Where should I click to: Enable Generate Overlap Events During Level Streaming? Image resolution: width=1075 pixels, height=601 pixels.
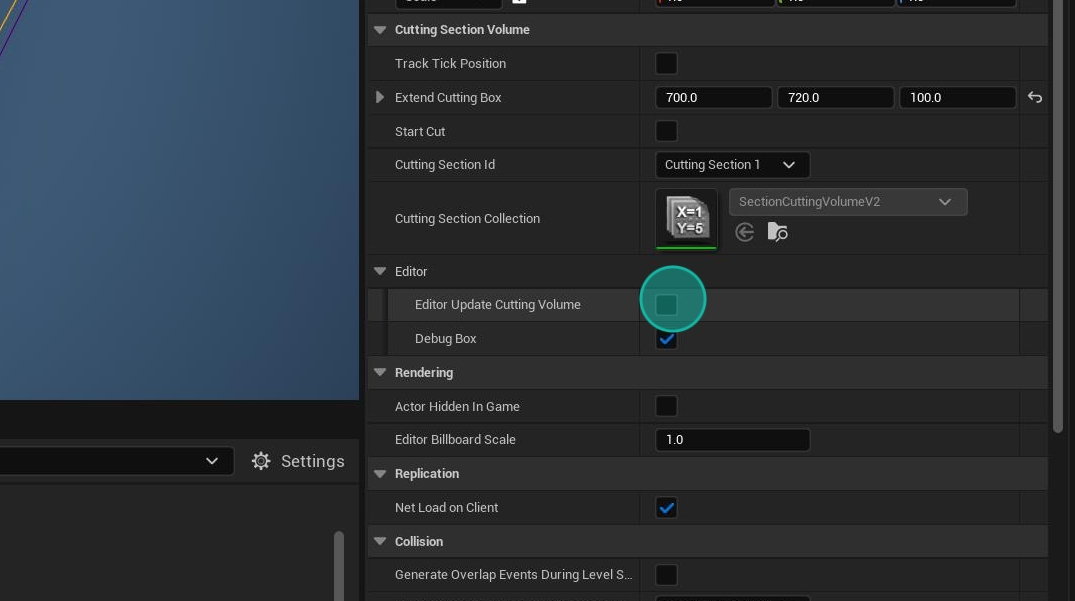[666, 575]
